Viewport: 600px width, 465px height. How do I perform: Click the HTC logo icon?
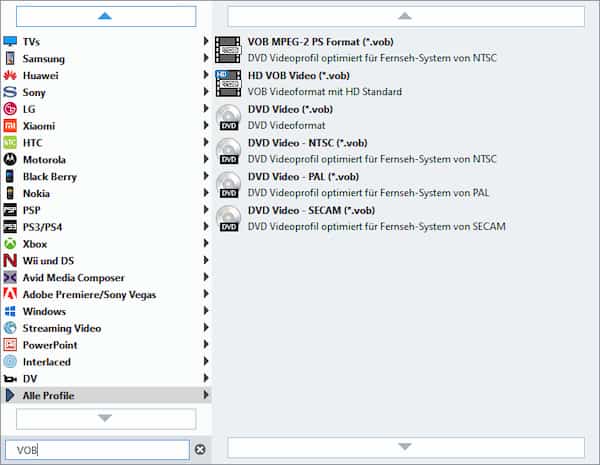[x=10, y=143]
